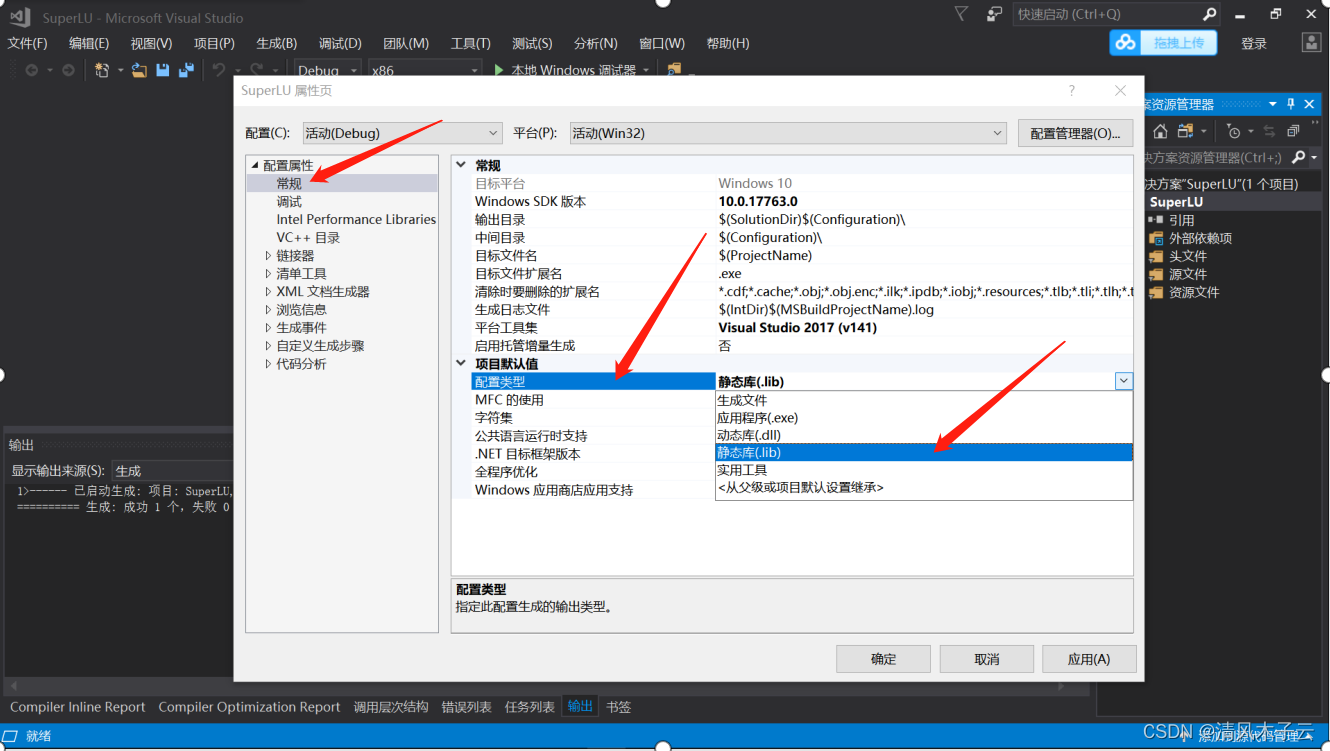
Task: Click the Quick Launch magnifier icon
Action: (1209, 14)
